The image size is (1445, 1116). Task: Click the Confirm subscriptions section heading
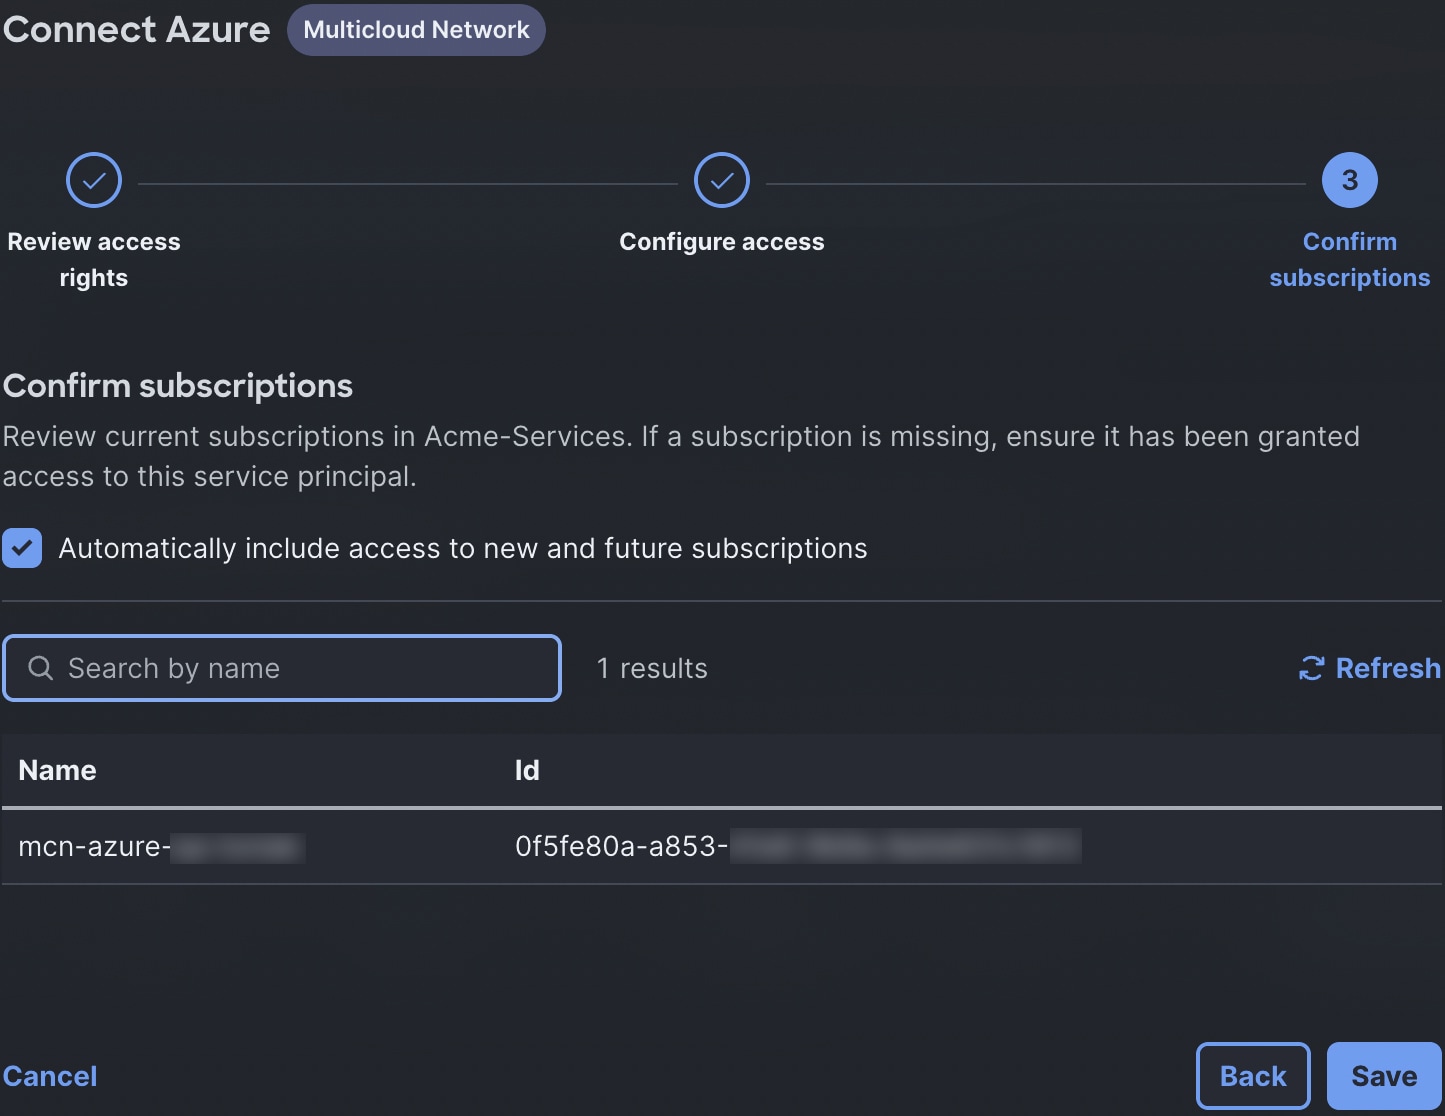[x=178, y=386]
